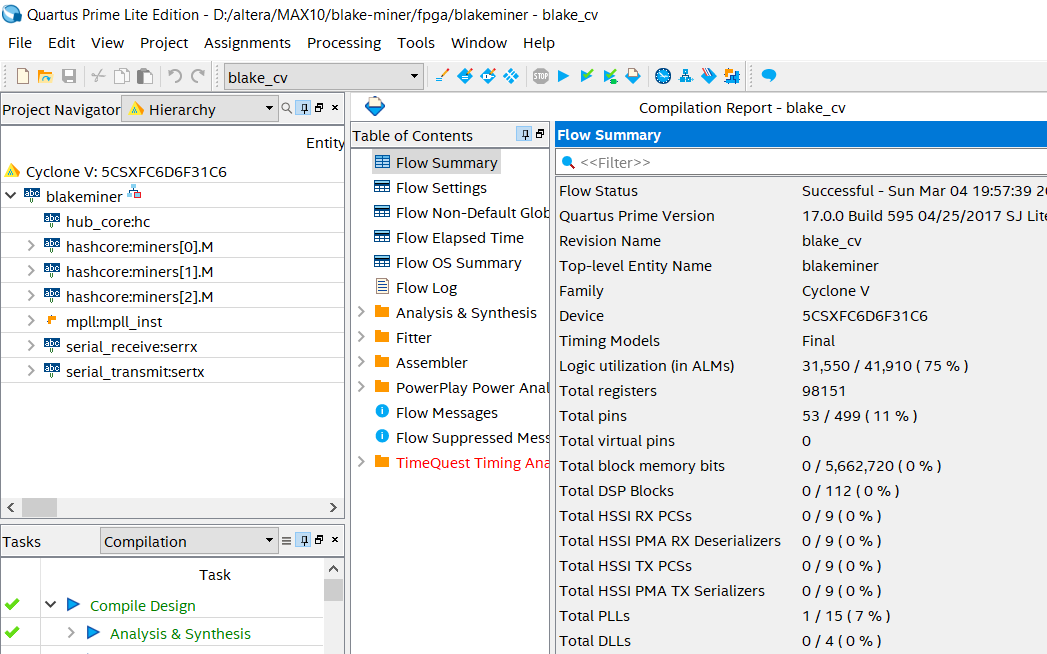The image size is (1047, 654).
Task: Click the report icon beside Compilation Report title
Action: click(375, 106)
